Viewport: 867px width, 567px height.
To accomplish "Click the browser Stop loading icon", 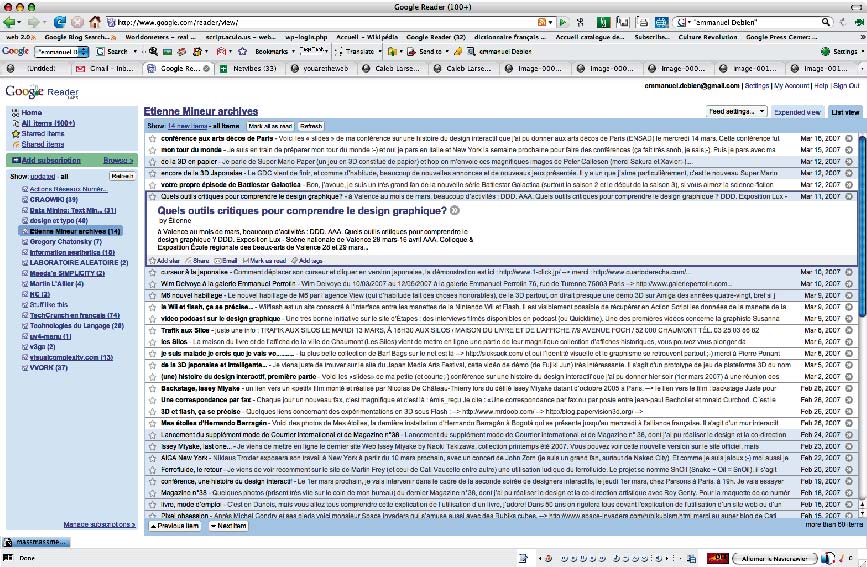I will [77, 22].
